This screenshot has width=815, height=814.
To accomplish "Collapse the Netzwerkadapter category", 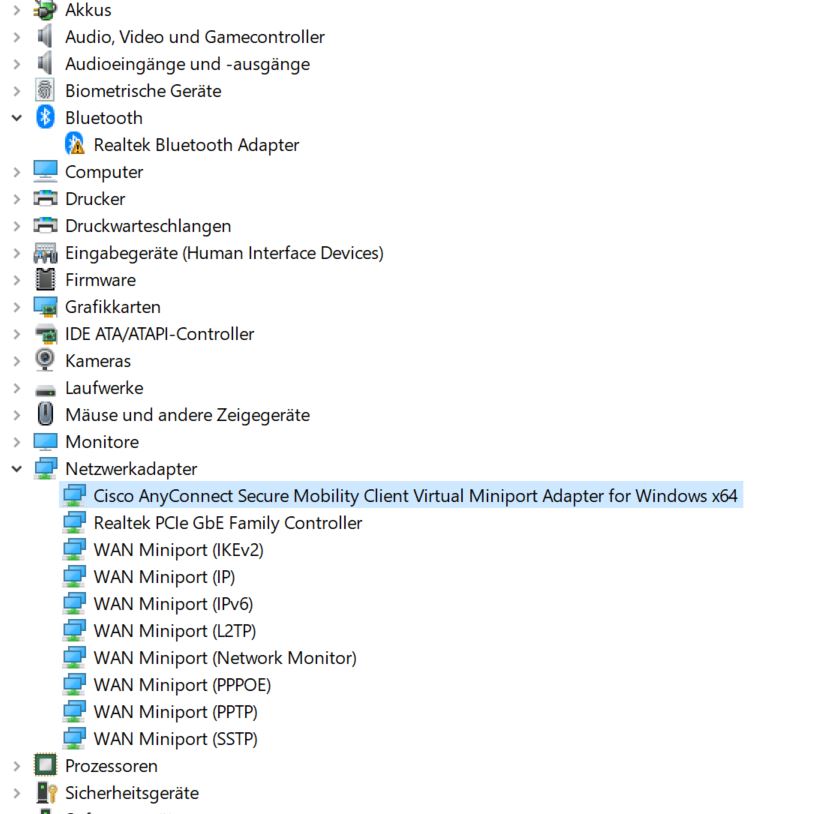I will [x=17, y=469].
